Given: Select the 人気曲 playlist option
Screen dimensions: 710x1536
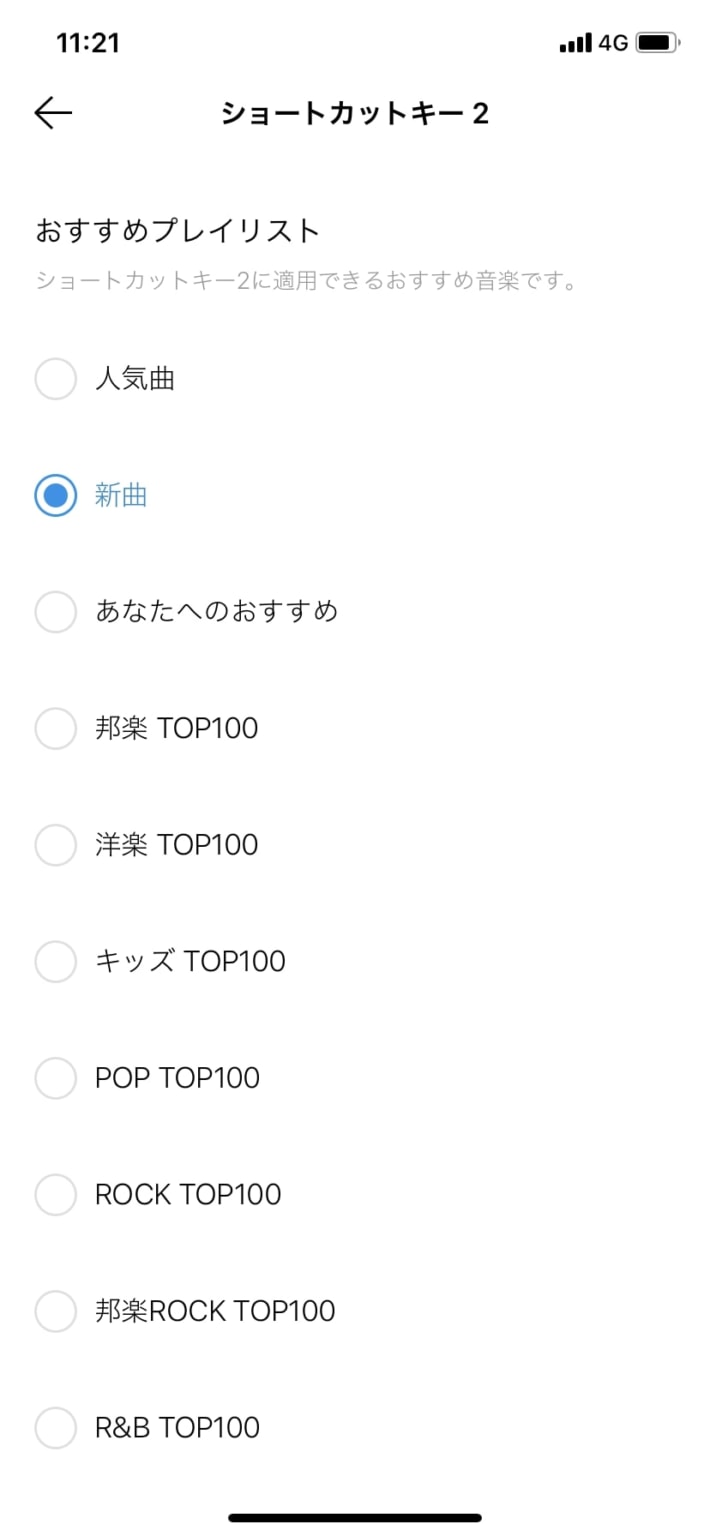Looking at the screenshot, I should tap(55, 378).
